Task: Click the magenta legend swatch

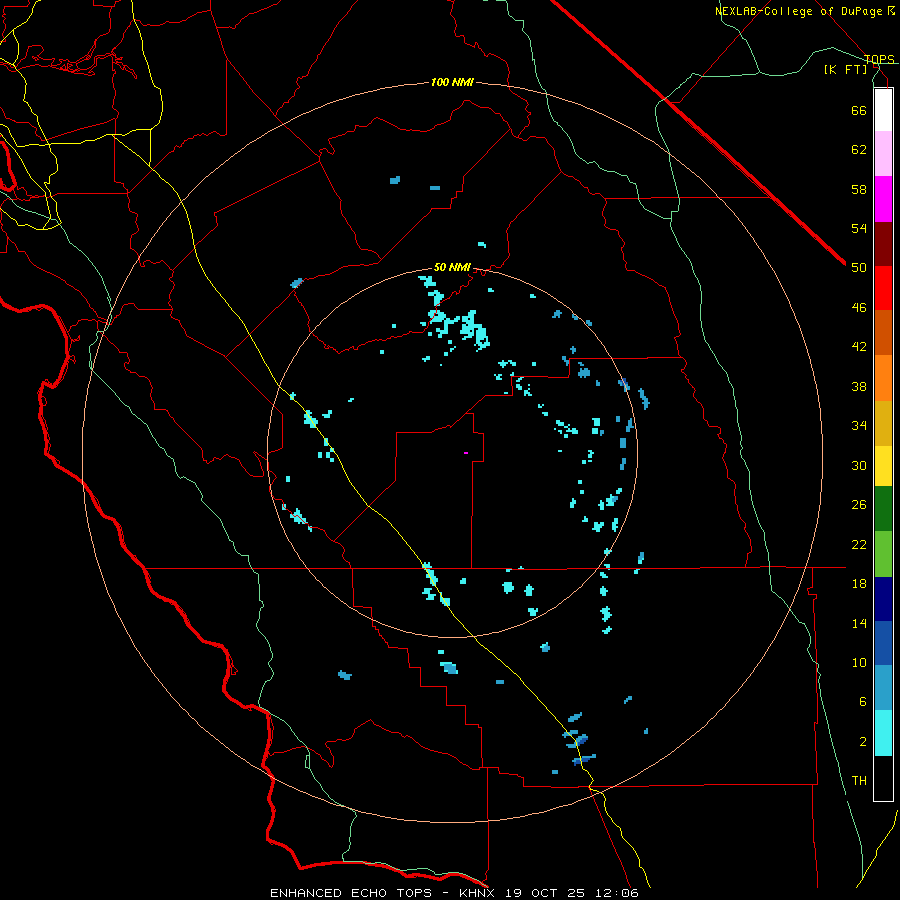Action: click(x=883, y=199)
